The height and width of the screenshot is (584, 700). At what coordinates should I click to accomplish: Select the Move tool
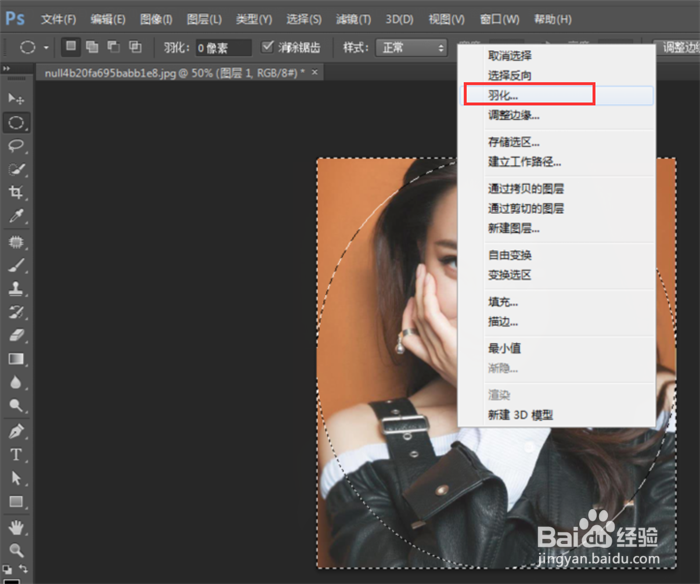(16, 98)
